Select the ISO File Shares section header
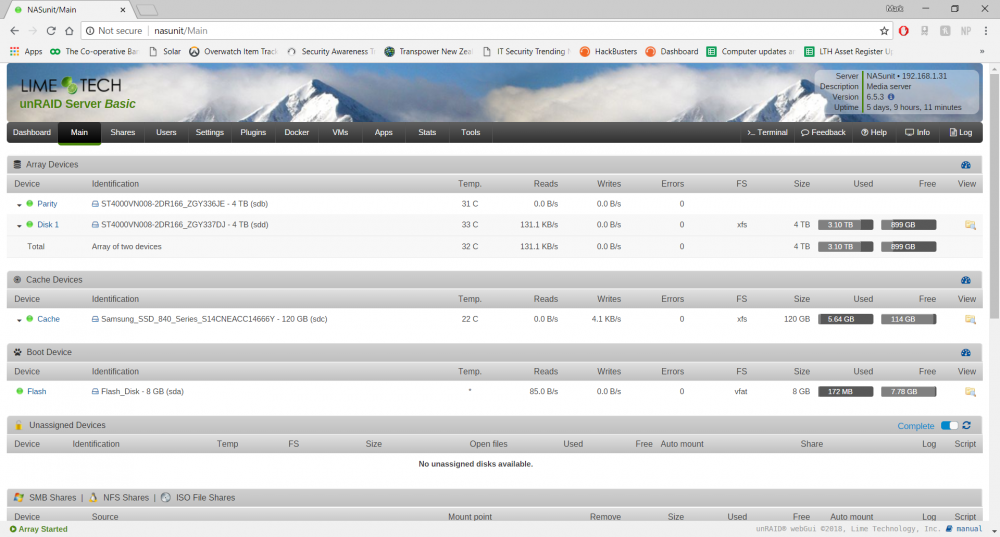 198,497
